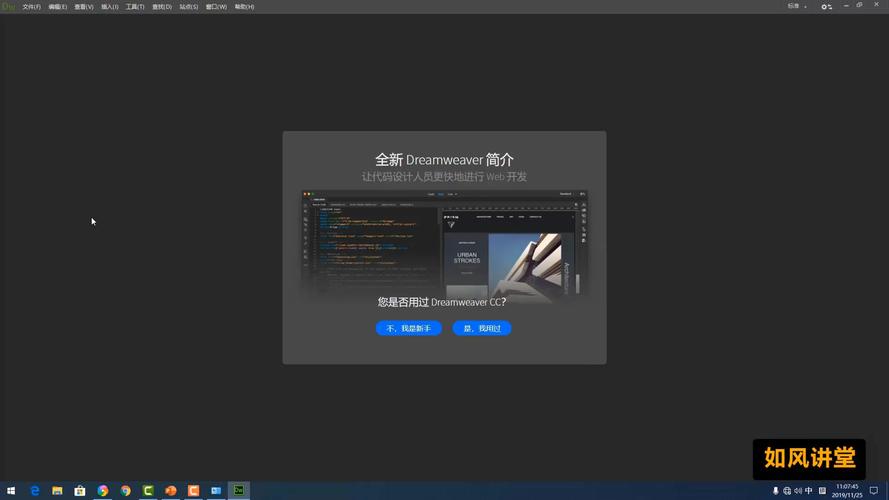Open the 插入(I) menu
The width and height of the screenshot is (889, 500).
109,7
